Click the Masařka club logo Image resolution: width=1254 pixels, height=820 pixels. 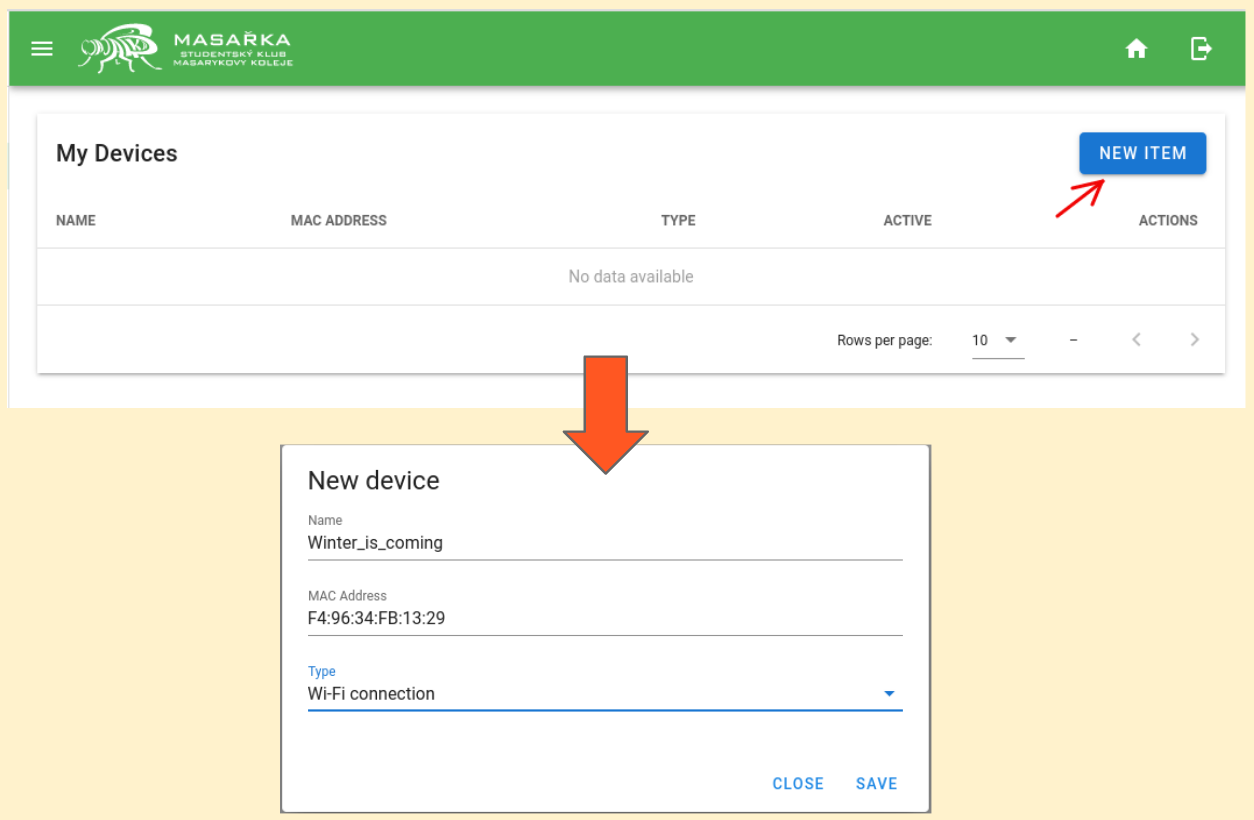point(186,48)
